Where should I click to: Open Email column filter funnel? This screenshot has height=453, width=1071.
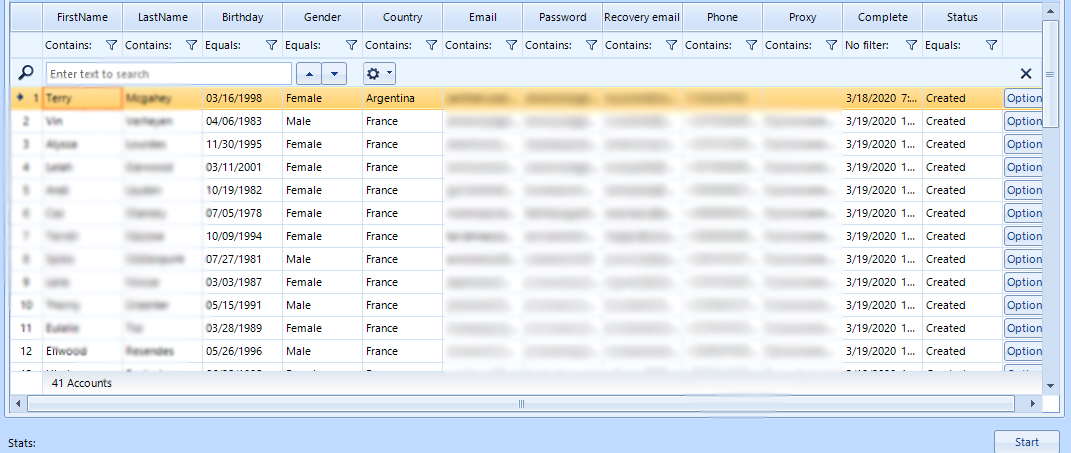512,46
